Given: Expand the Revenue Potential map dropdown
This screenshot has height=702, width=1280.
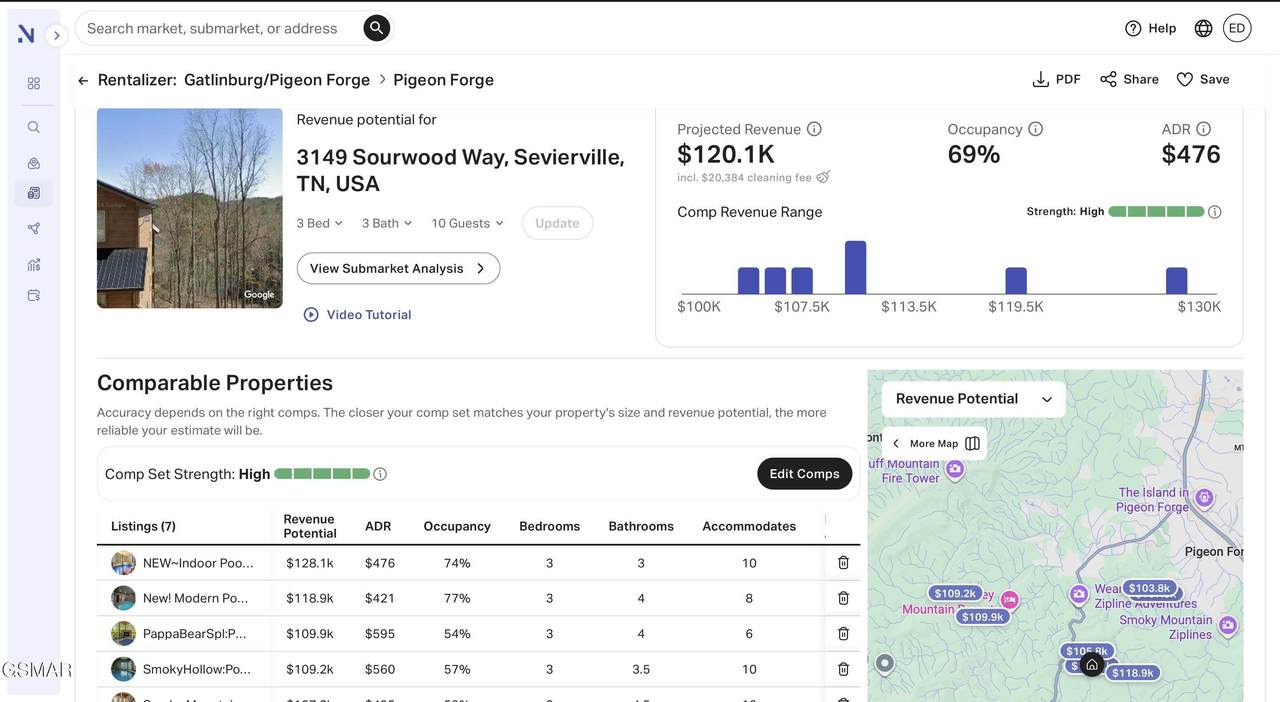Looking at the screenshot, I should click(x=973, y=399).
